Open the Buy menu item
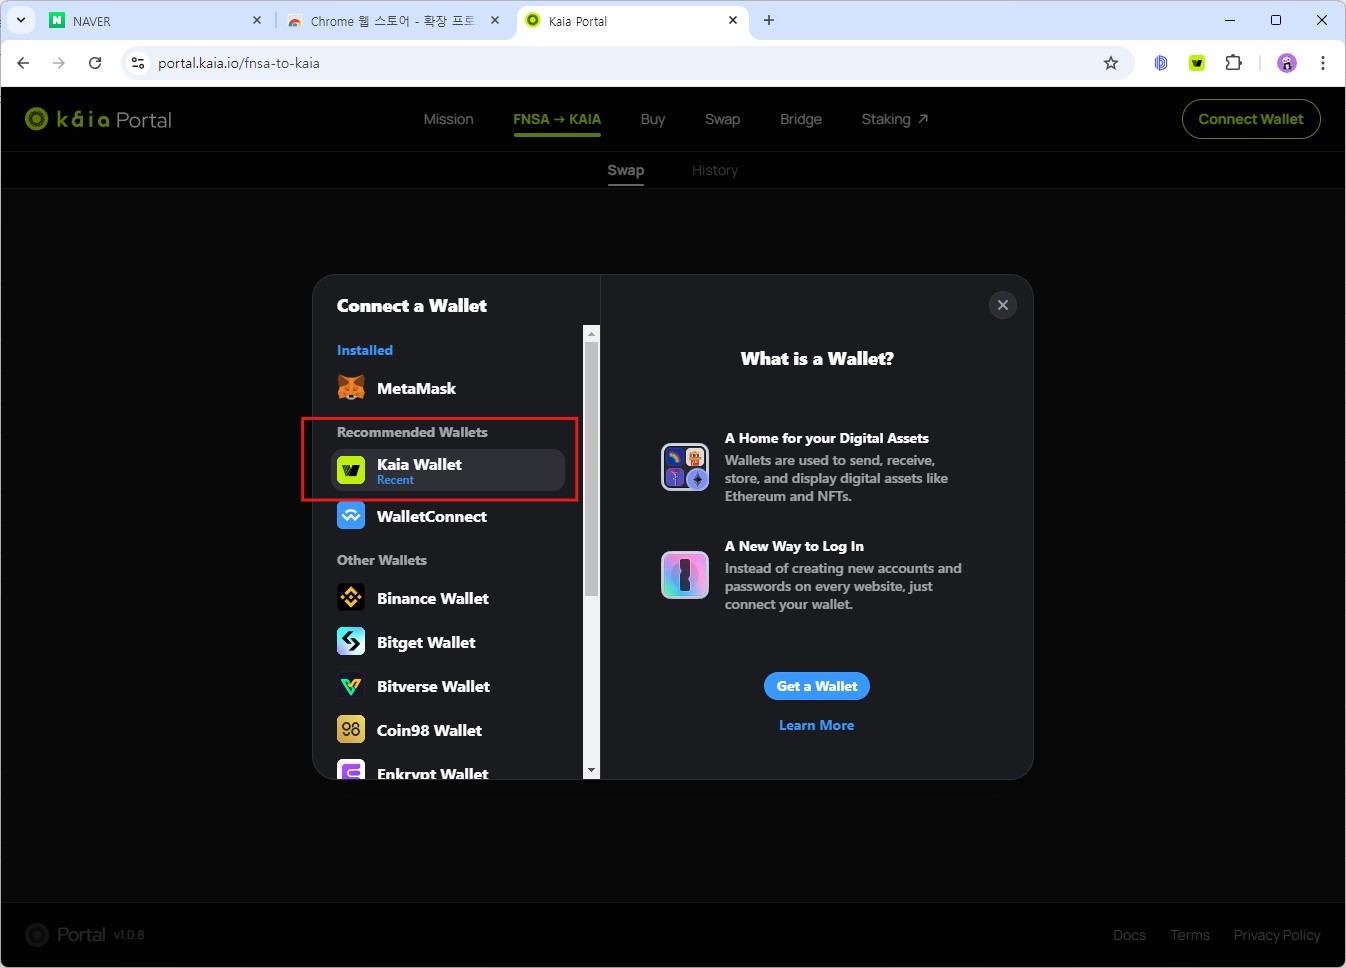Image resolution: width=1346 pixels, height=968 pixels. click(653, 119)
